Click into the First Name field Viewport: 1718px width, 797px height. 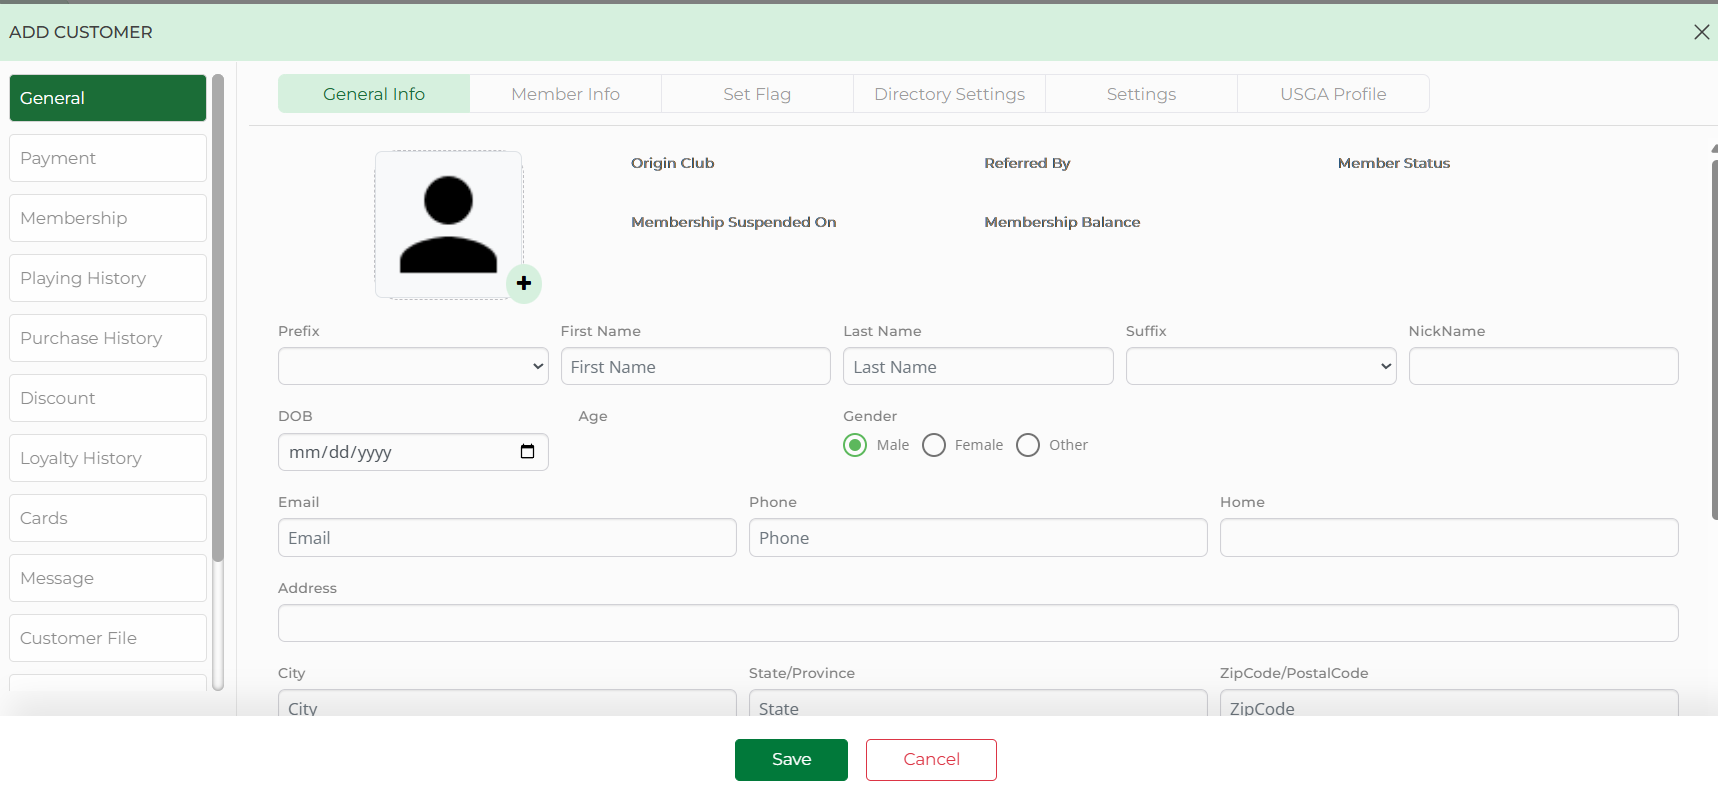[695, 367]
